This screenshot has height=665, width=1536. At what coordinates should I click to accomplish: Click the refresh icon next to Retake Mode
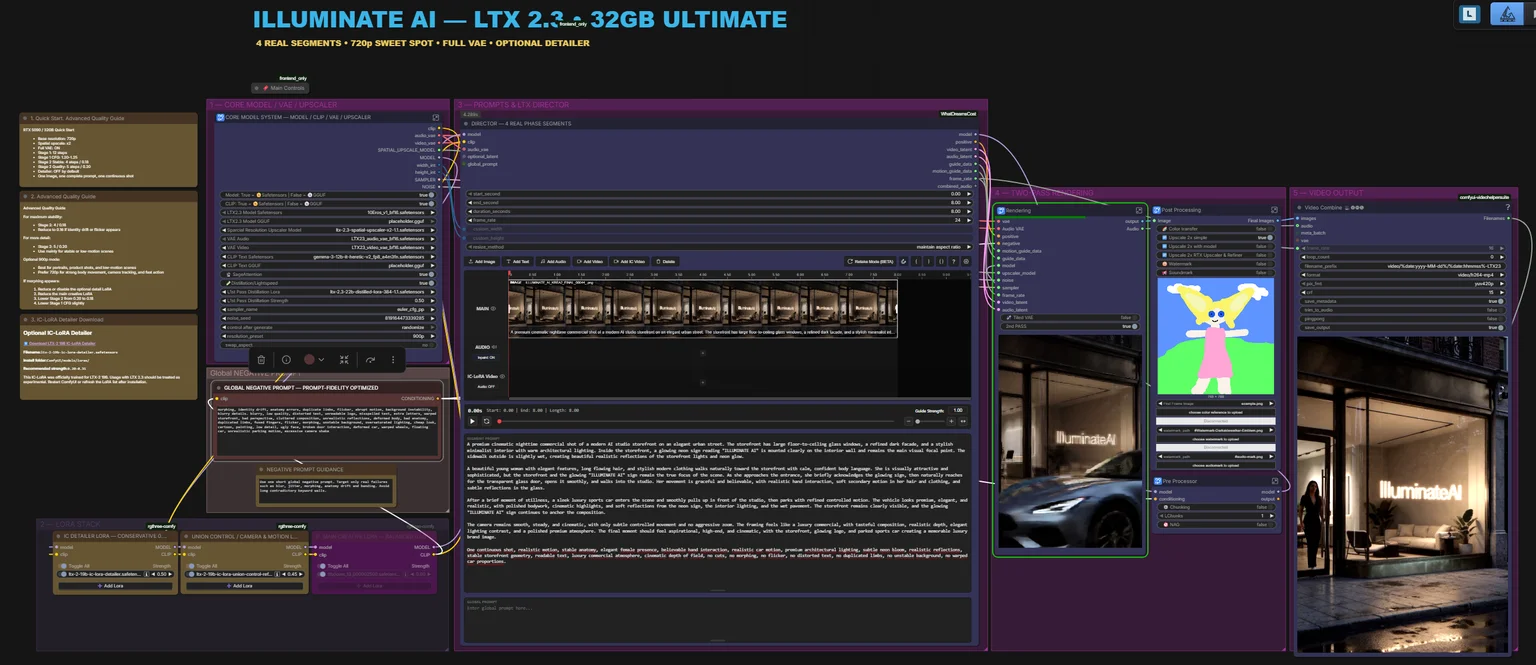click(903, 261)
